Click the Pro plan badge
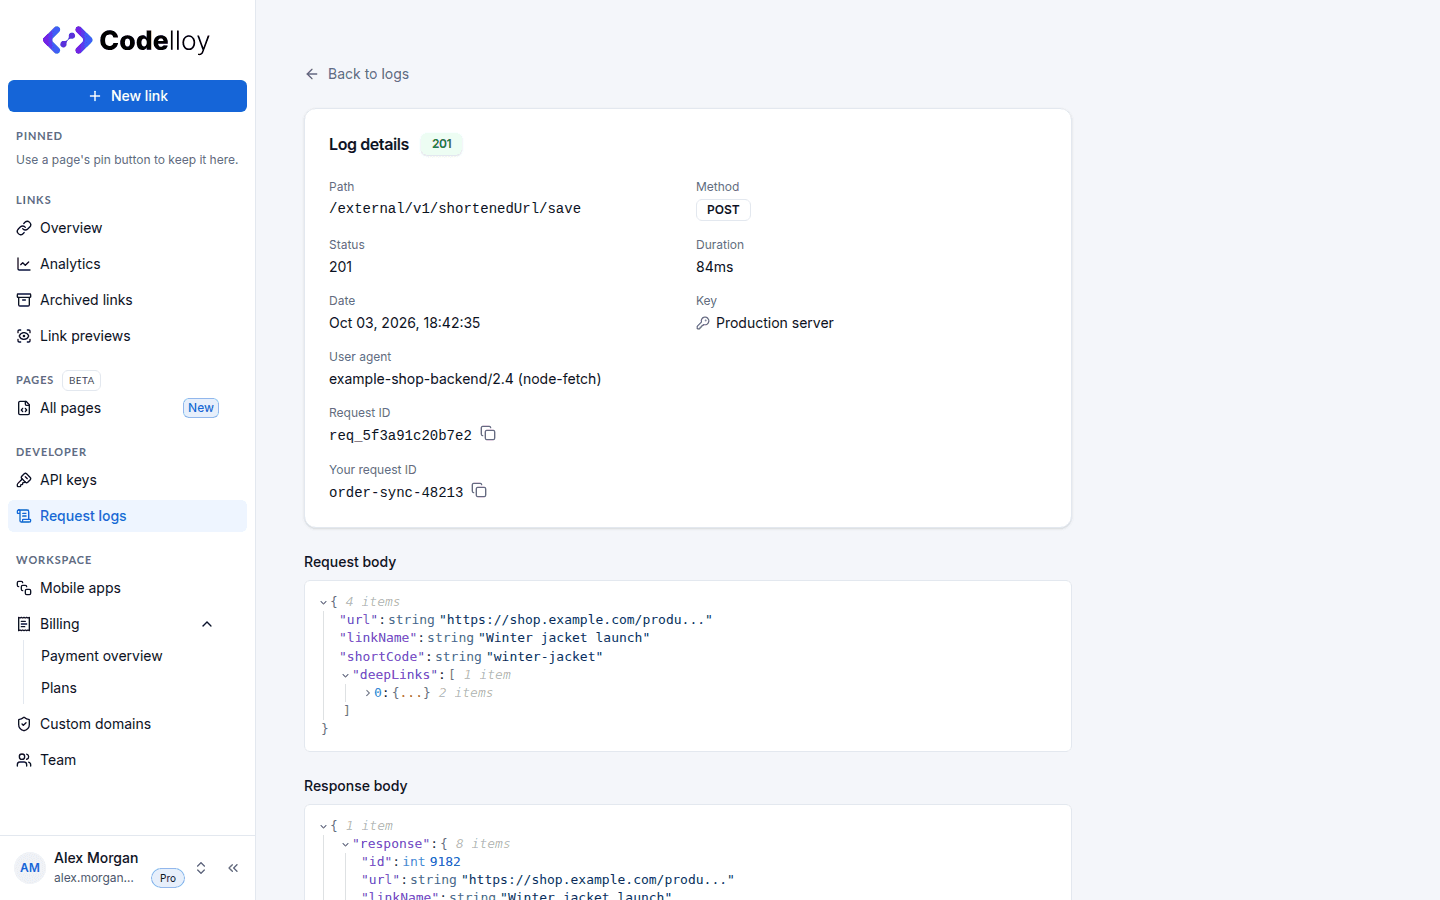The image size is (1440, 900). [x=168, y=878]
